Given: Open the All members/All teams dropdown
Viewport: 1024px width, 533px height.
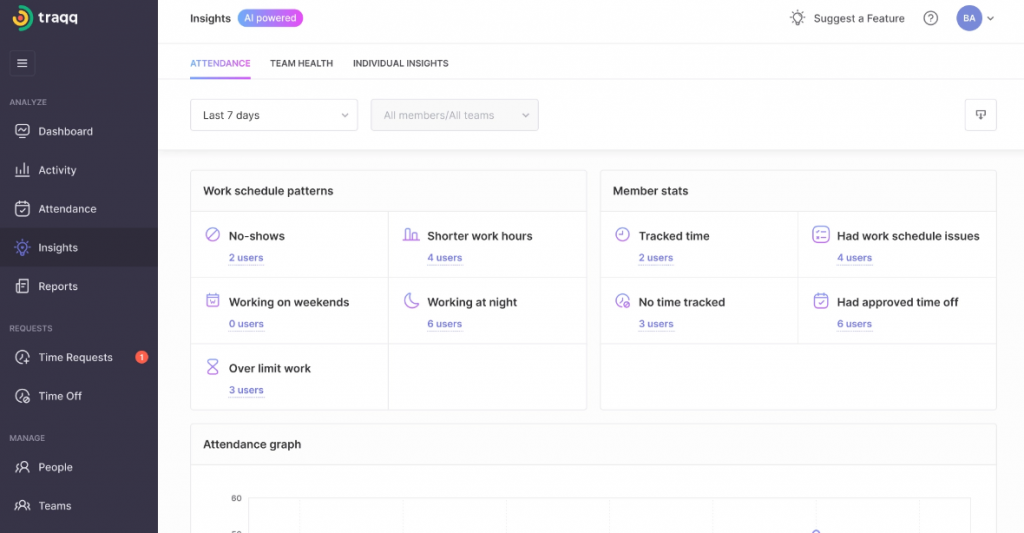Looking at the screenshot, I should click(454, 115).
